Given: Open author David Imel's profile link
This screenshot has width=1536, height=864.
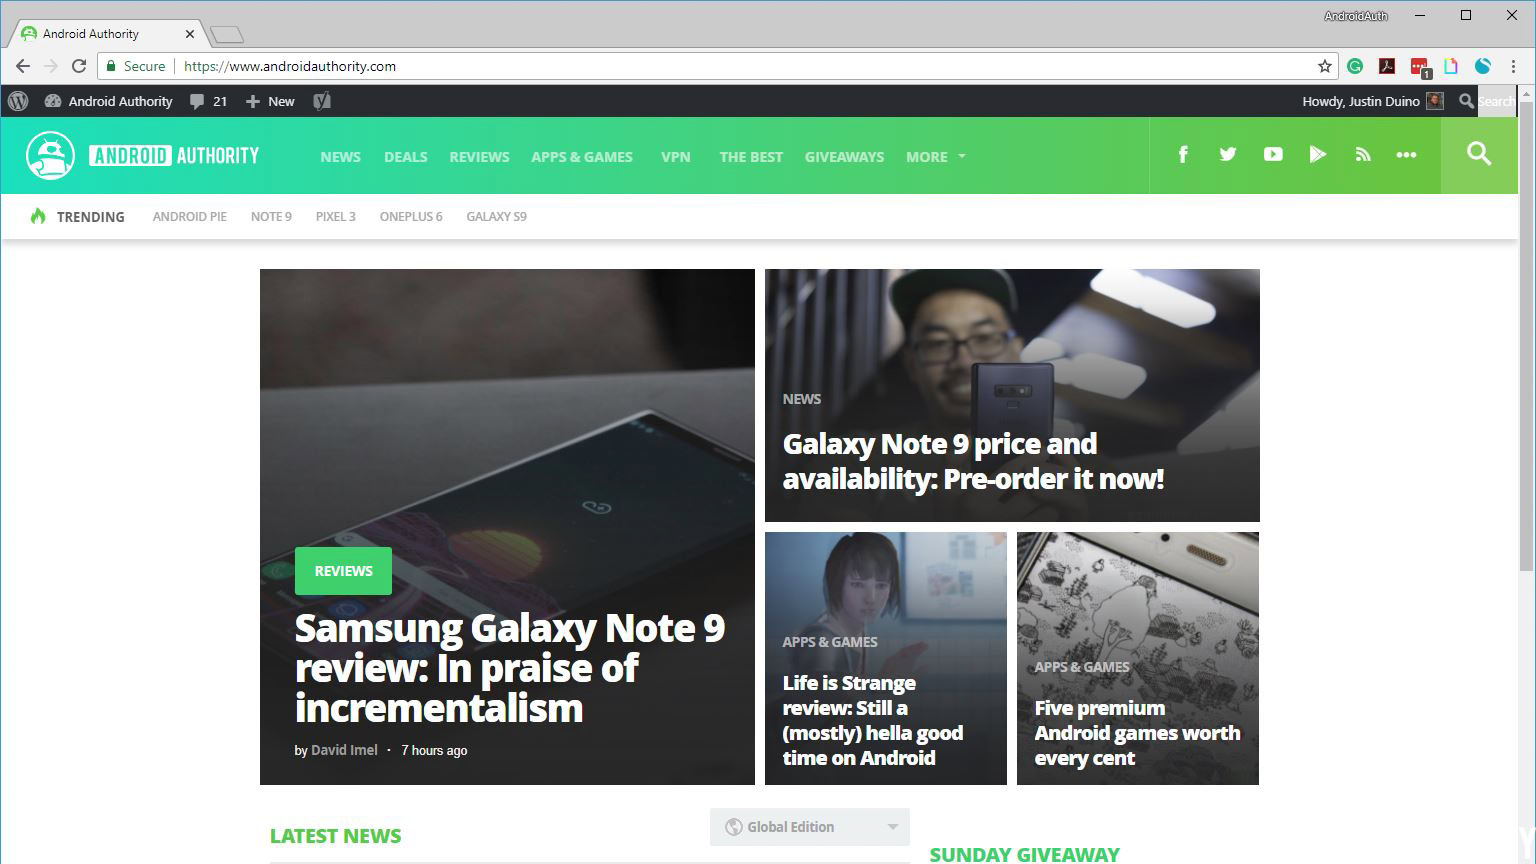Looking at the screenshot, I should (x=344, y=750).
